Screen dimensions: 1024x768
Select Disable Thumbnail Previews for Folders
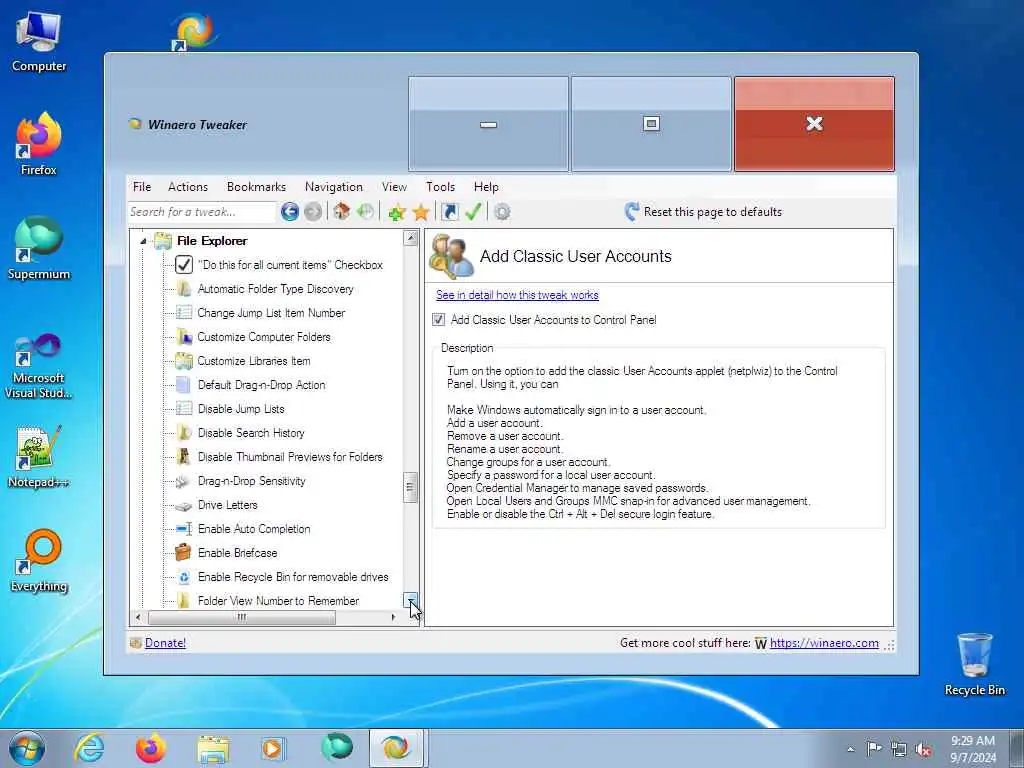[x=290, y=457]
